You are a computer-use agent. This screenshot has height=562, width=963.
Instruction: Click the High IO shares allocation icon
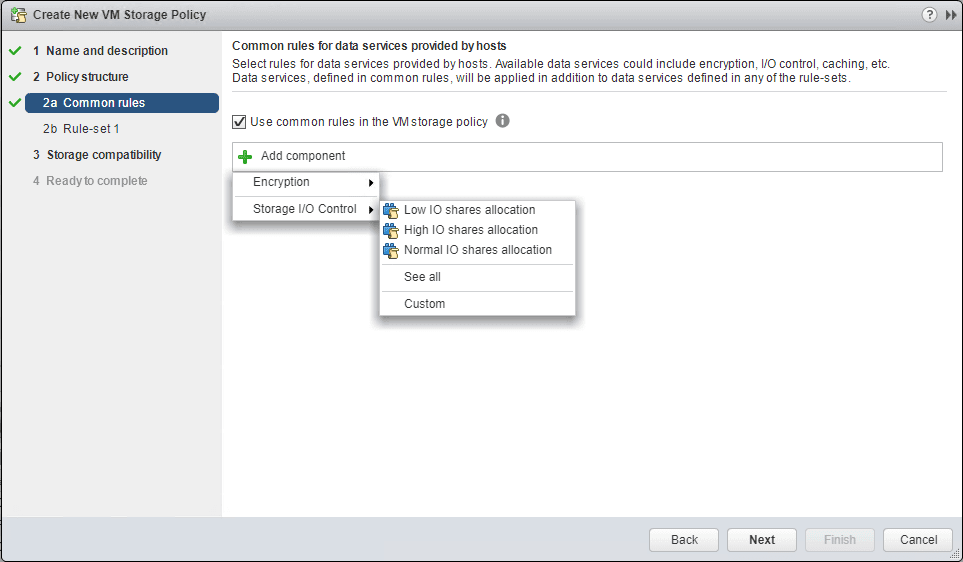(391, 231)
